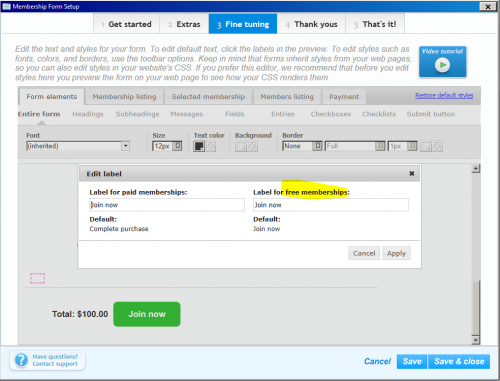Select Checklists style section
500x381 pixels.
[x=379, y=114]
